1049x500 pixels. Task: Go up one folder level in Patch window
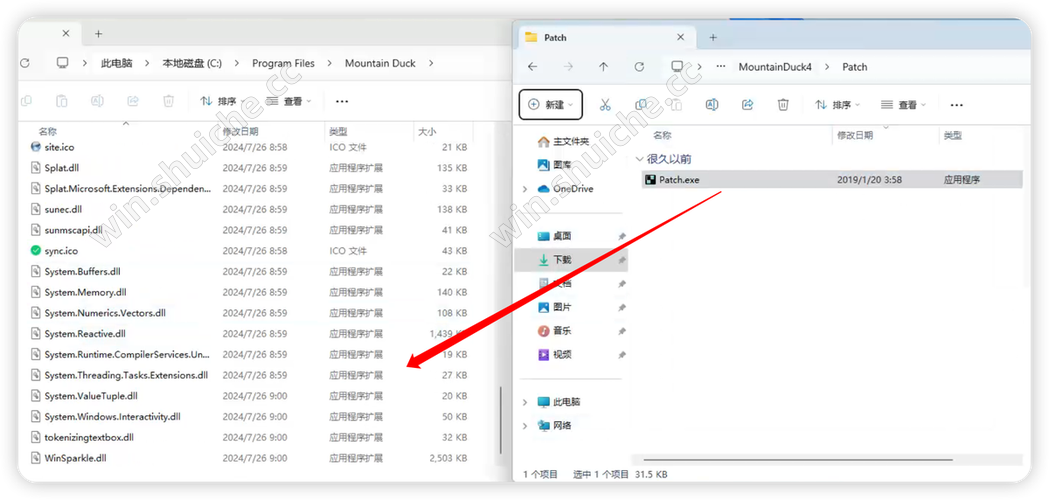coord(603,67)
